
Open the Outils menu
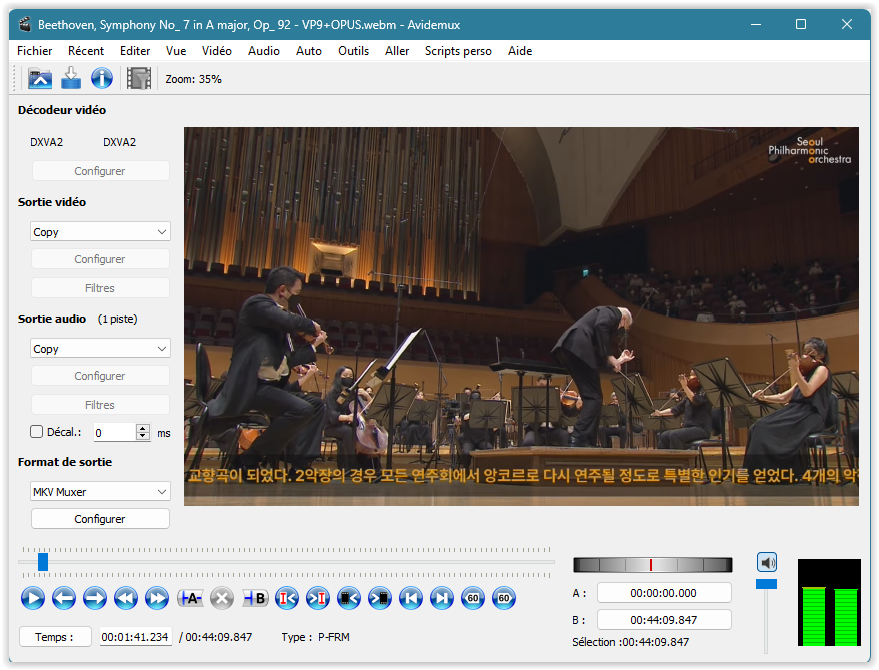tap(353, 51)
